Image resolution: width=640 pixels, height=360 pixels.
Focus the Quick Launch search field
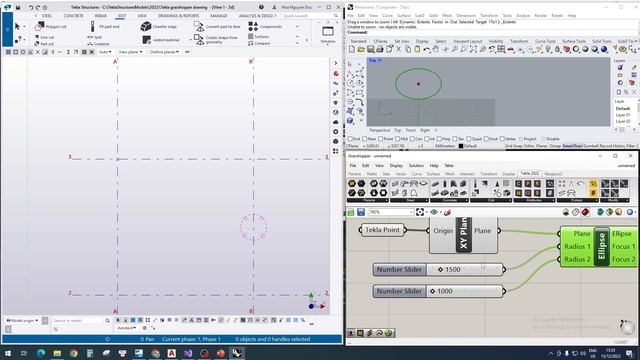[x=310, y=16]
